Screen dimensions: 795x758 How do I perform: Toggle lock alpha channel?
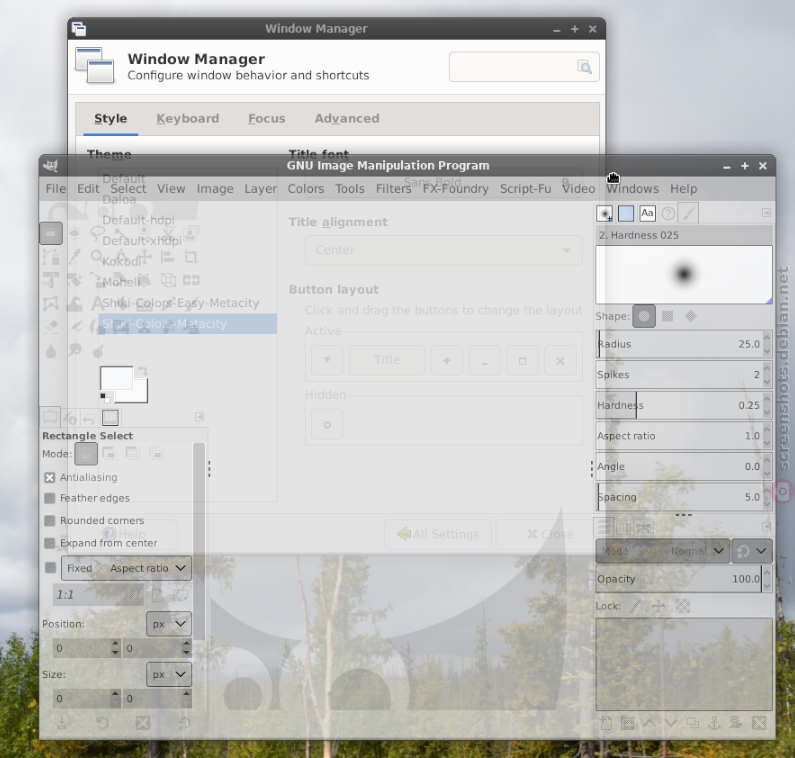683,606
